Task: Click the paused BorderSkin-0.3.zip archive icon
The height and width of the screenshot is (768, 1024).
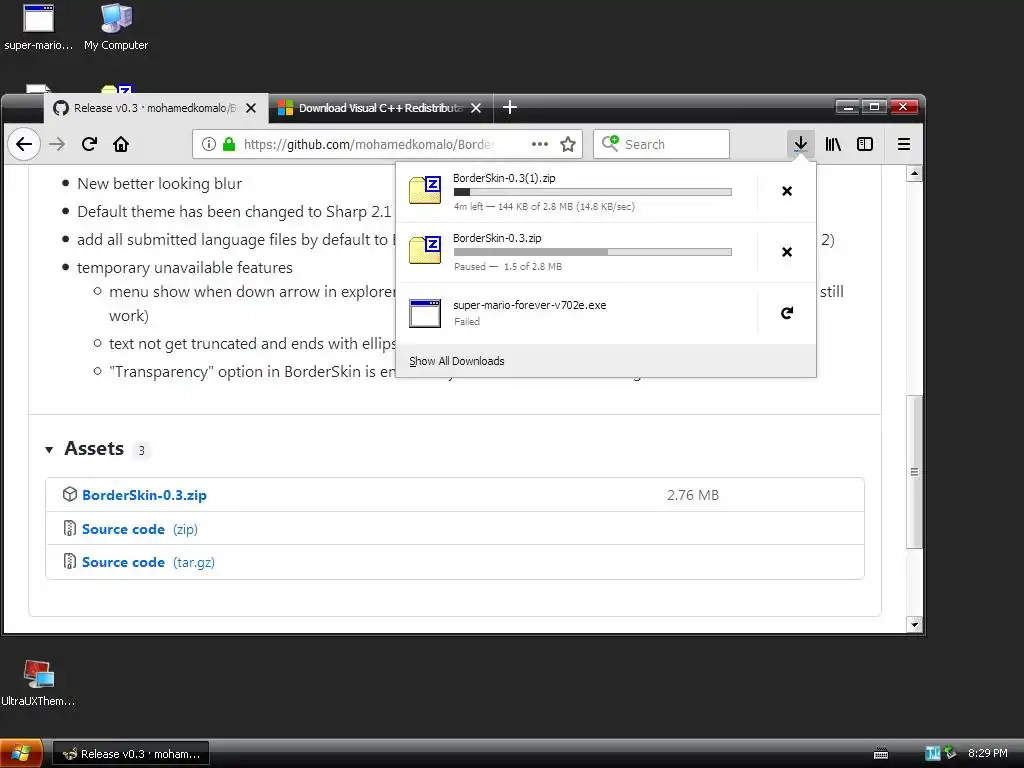Action: tap(425, 251)
